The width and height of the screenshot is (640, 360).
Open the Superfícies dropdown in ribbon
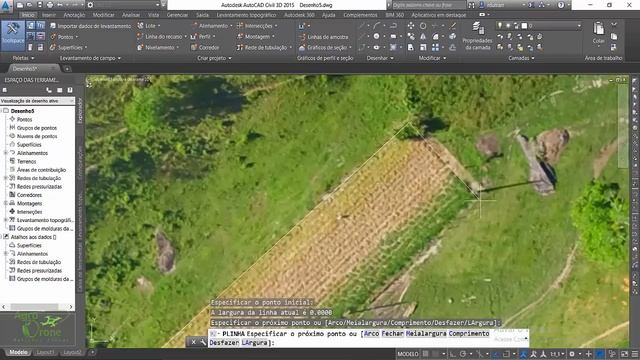[x=69, y=47]
